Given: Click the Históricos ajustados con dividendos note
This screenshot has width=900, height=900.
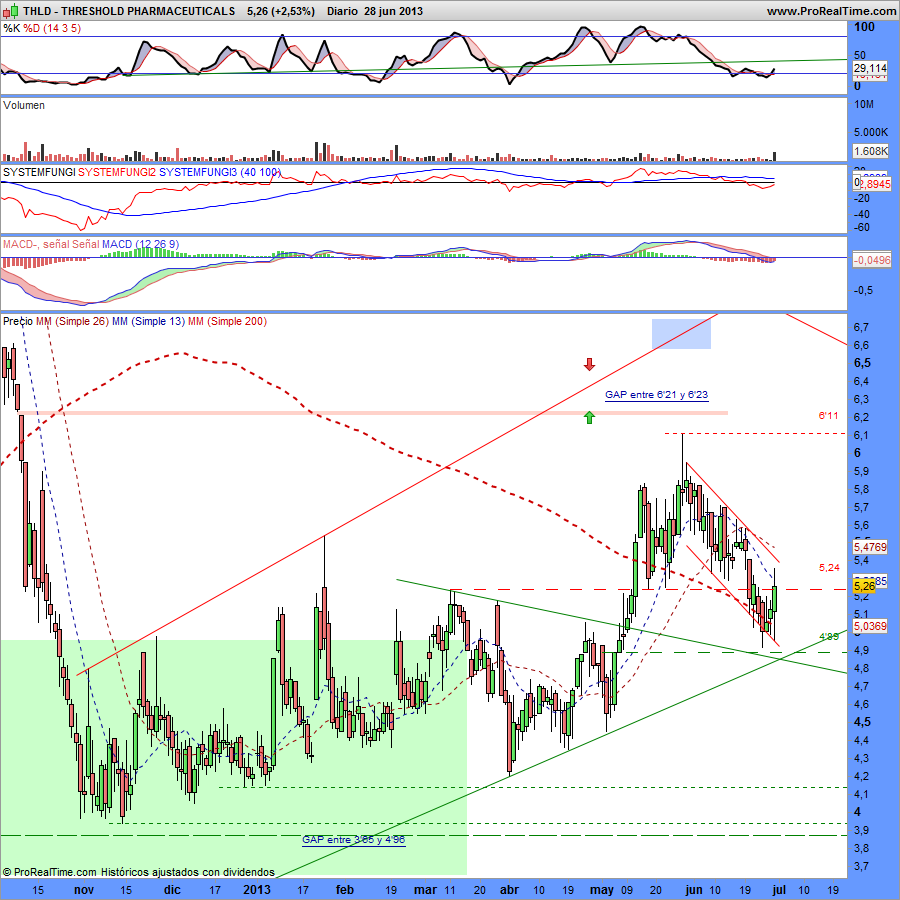Looking at the screenshot, I should [x=188, y=872].
